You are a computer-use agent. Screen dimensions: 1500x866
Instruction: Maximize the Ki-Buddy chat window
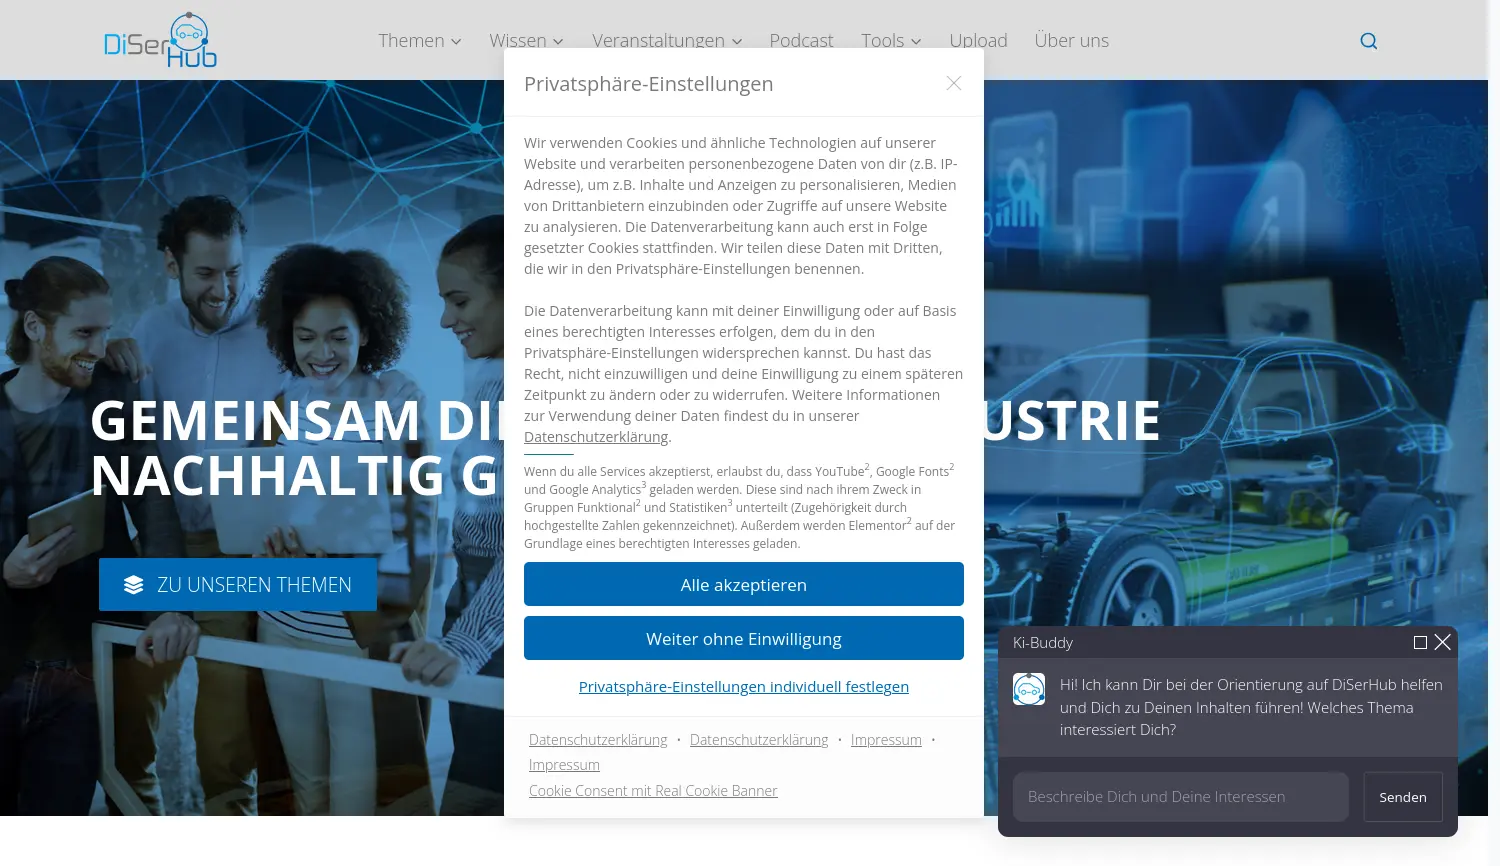(1420, 643)
